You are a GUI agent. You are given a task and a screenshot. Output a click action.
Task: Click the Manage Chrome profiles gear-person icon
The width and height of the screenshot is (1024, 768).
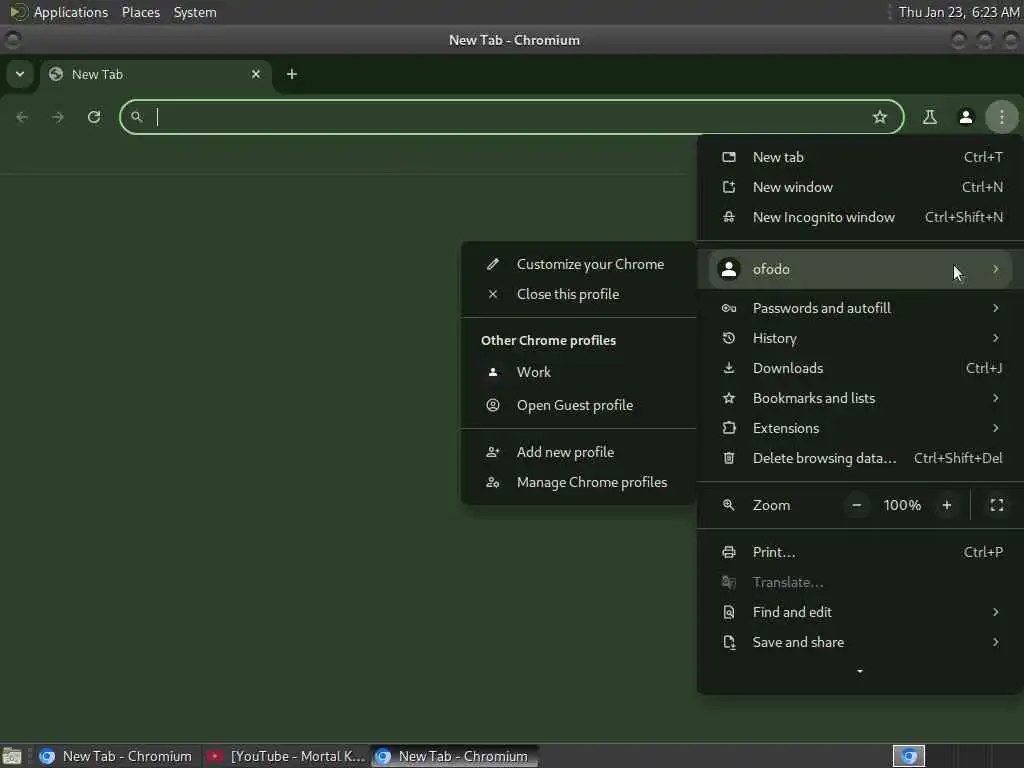(x=493, y=482)
